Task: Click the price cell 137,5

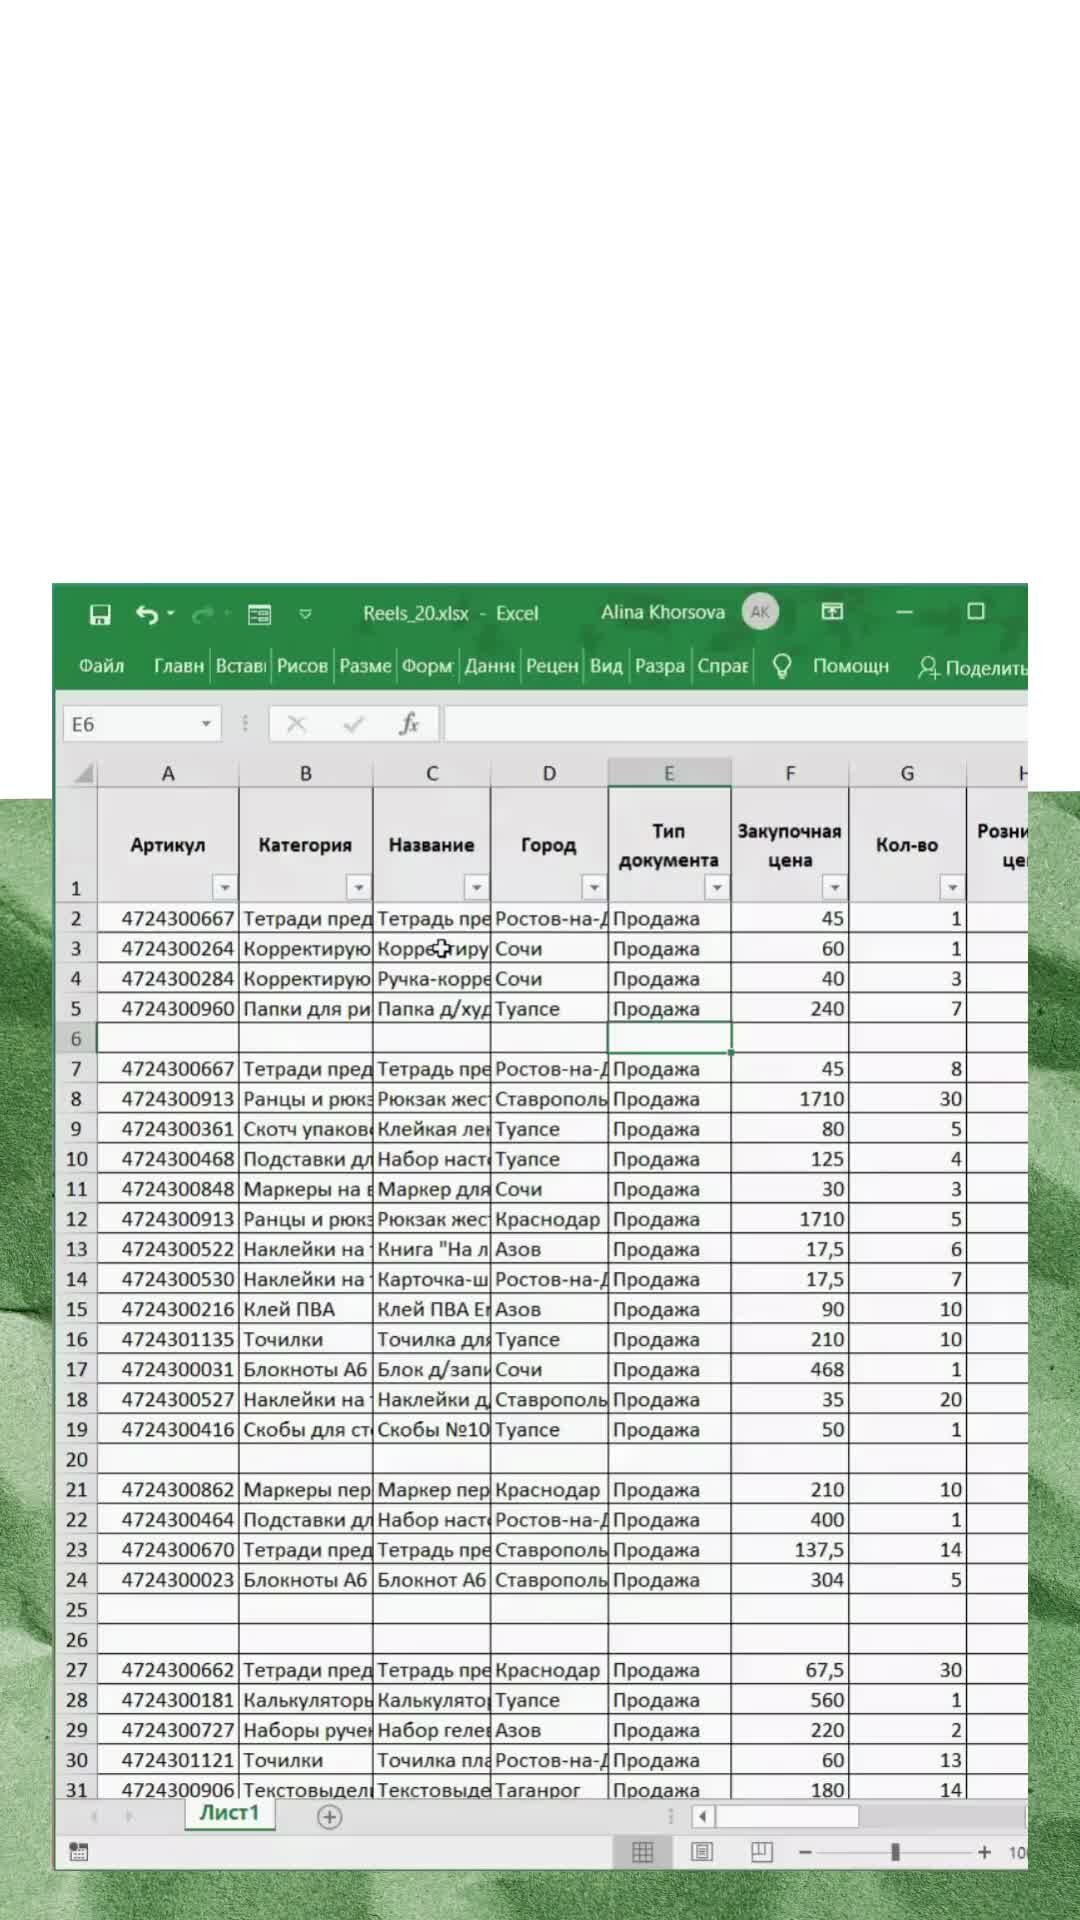Action: 790,1550
